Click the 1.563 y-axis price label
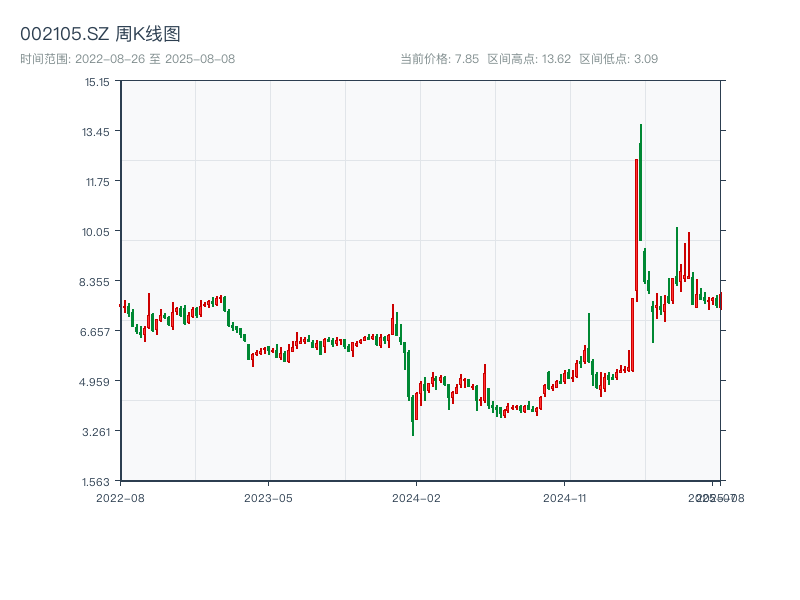 [x=96, y=481]
